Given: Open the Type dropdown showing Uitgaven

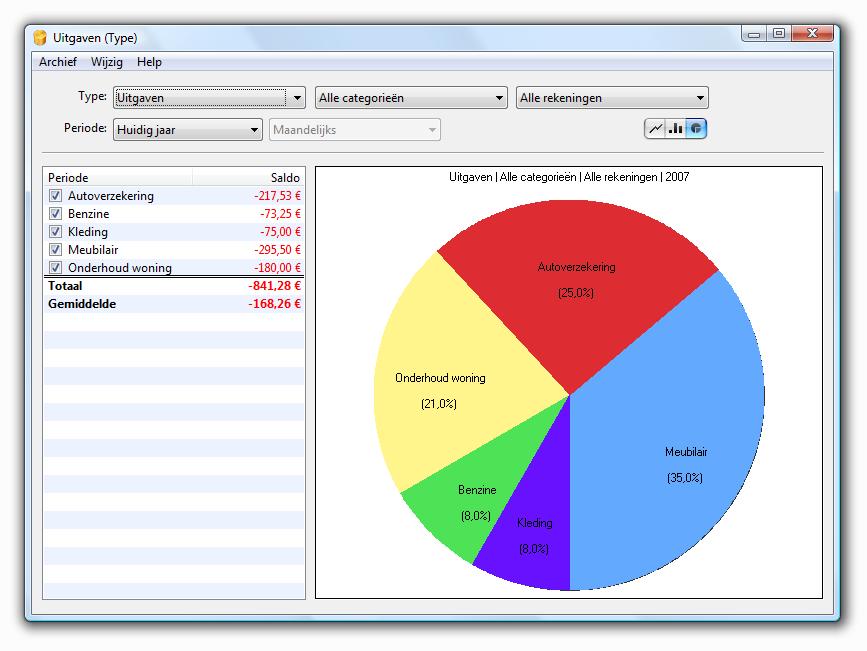Looking at the screenshot, I should click(x=209, y=98).
